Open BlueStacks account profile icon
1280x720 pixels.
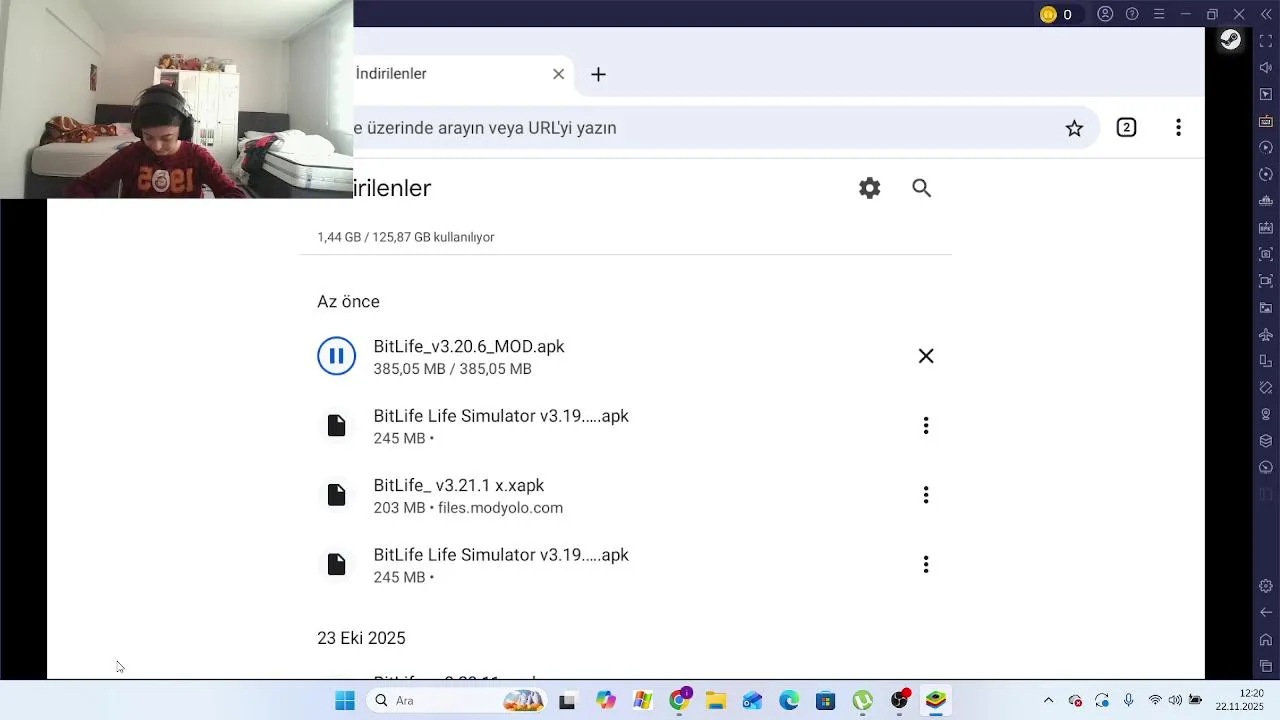pyautogui.click(x=1105, y=14)
